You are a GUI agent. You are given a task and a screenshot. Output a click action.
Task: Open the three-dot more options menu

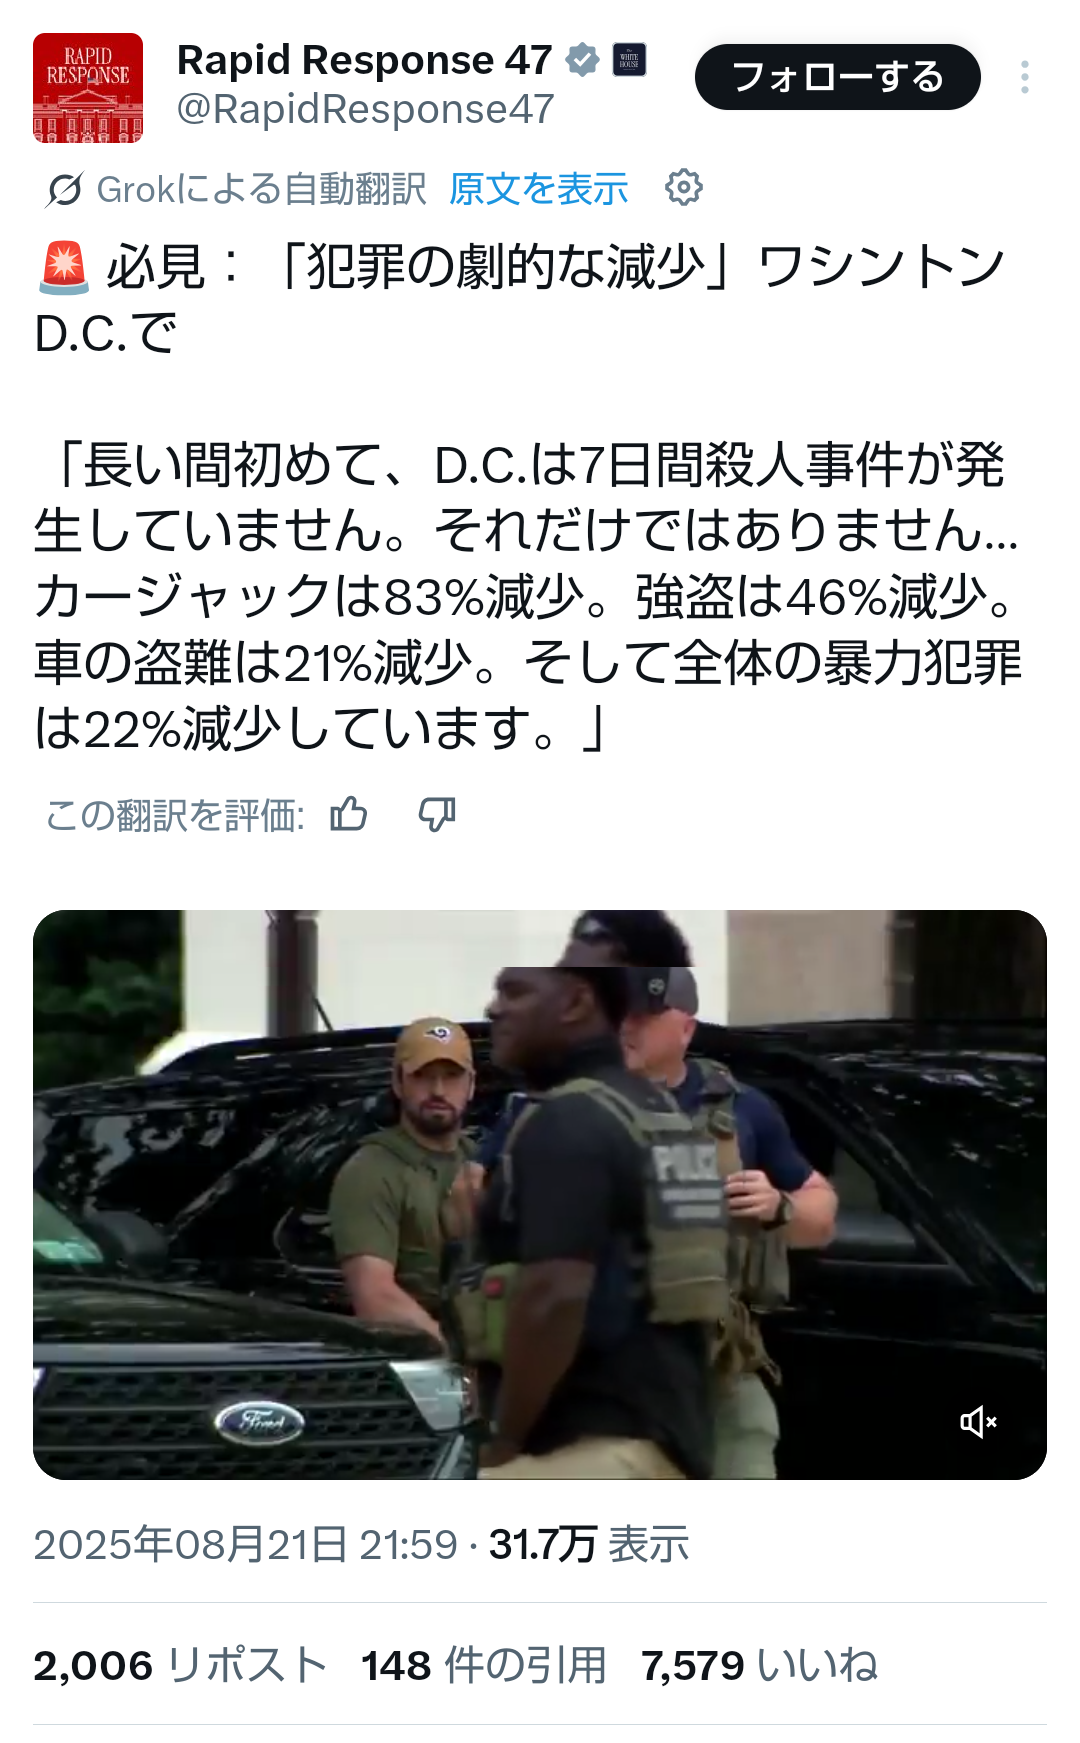click(1025, 77)
